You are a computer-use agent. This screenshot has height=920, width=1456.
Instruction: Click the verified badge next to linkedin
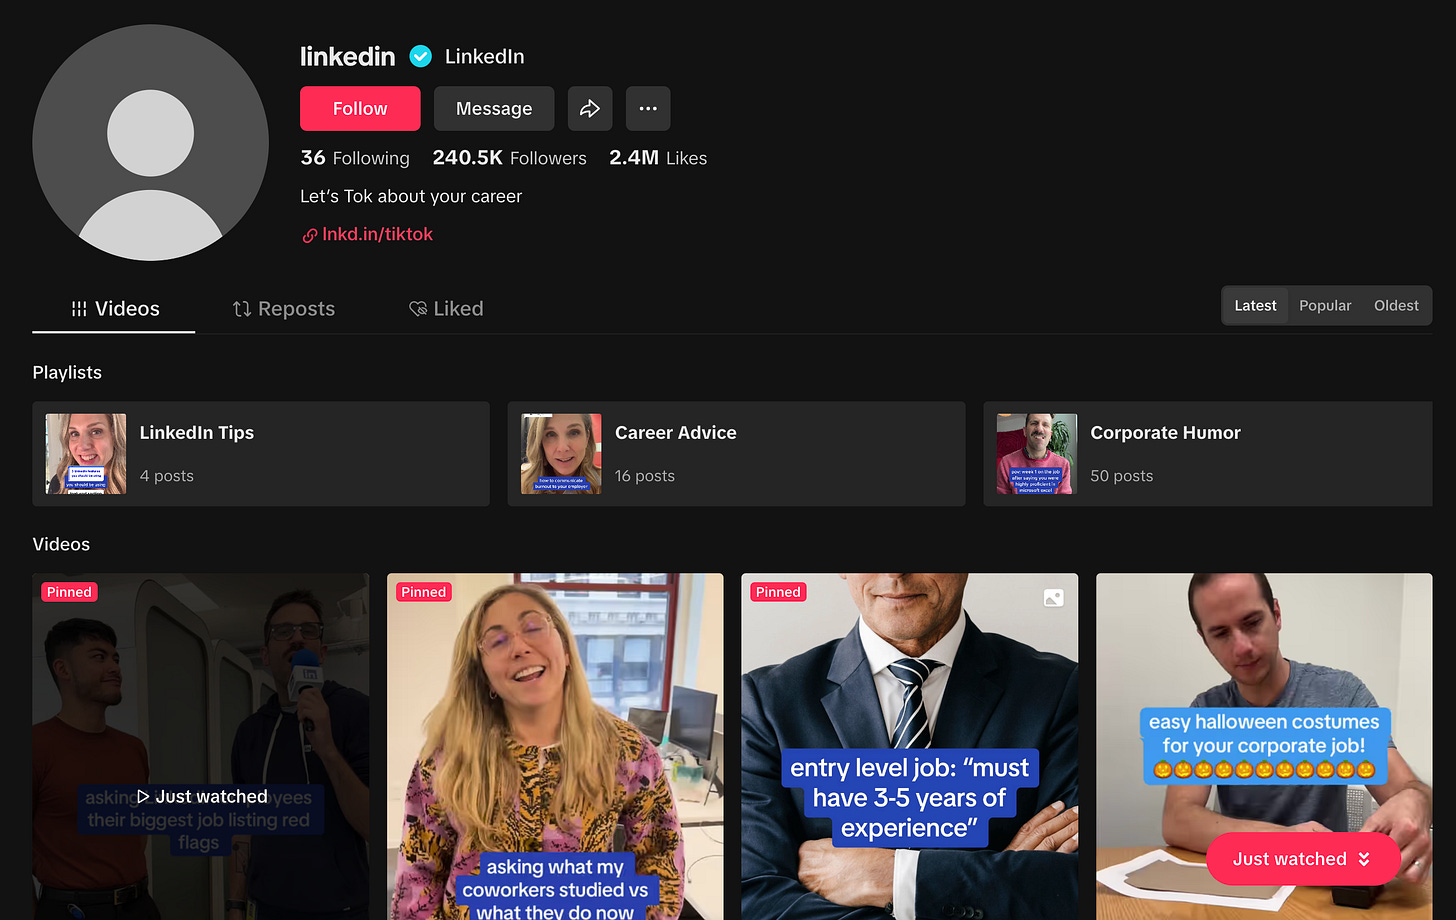tap(421, 56)
